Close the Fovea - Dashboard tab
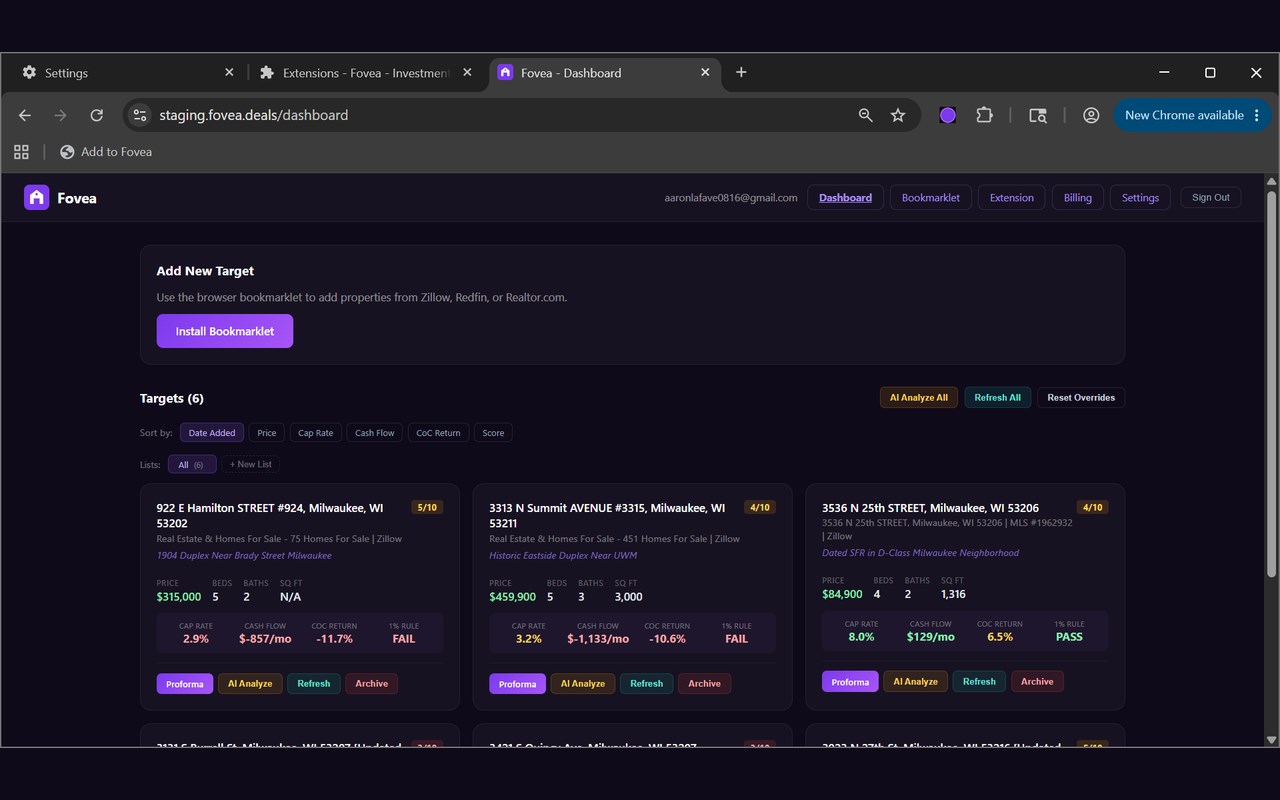Screen dimensions: 1280x800 coord(705,72)
